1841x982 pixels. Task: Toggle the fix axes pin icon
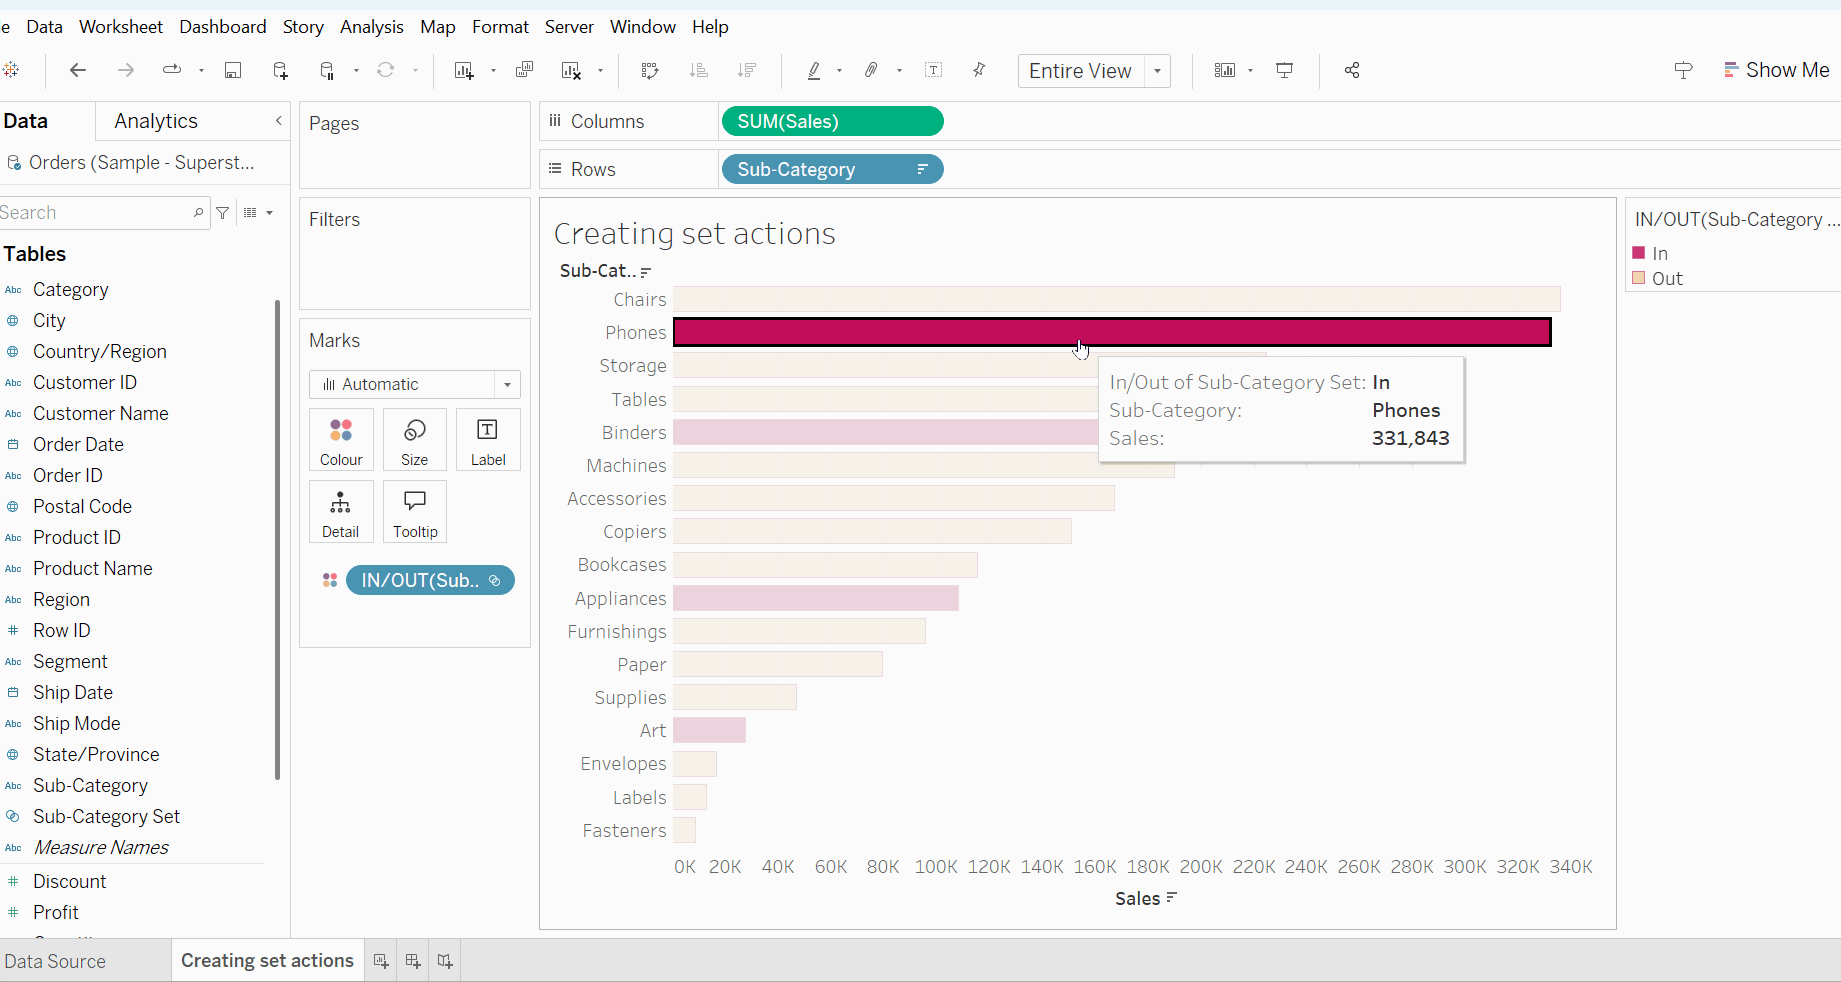coord(979,70)
